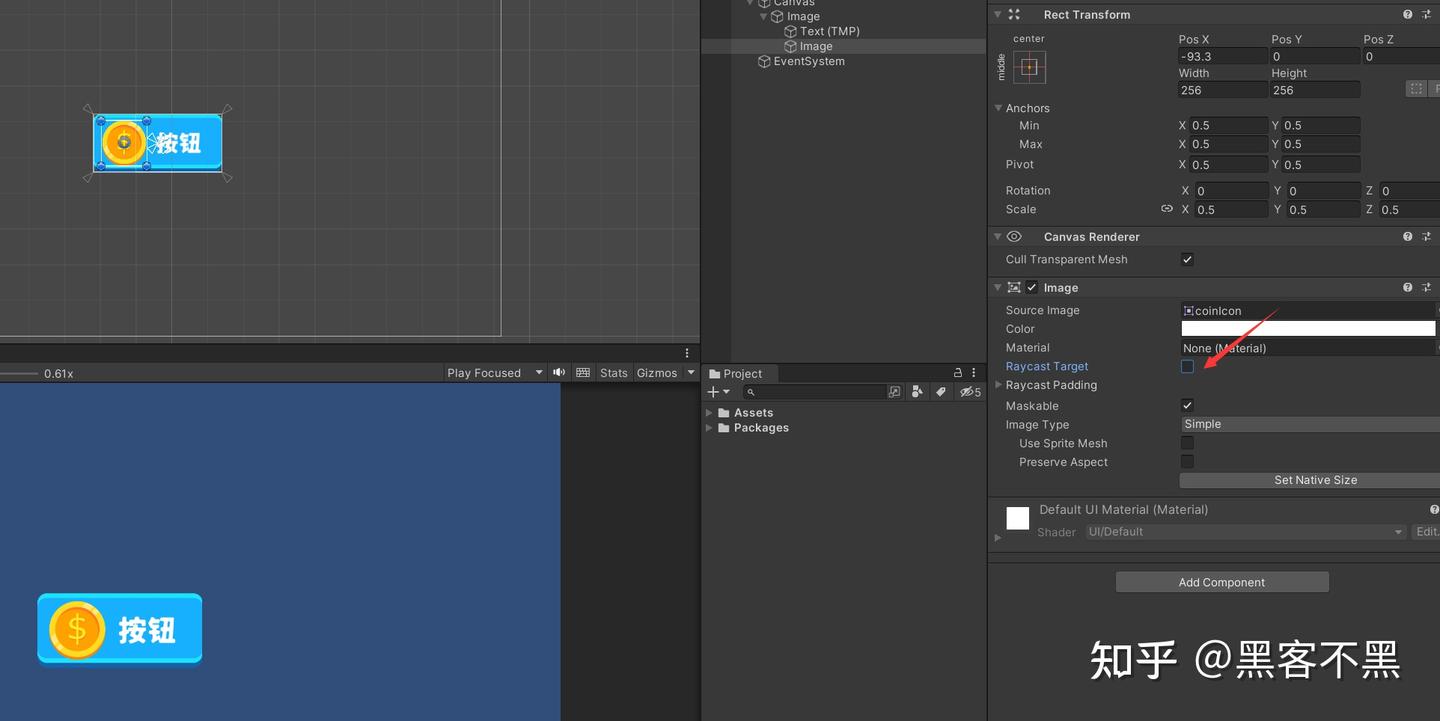1440x721 pixels.
Task: Toggle the Game view audio mute icon
Action: (559, 372)
